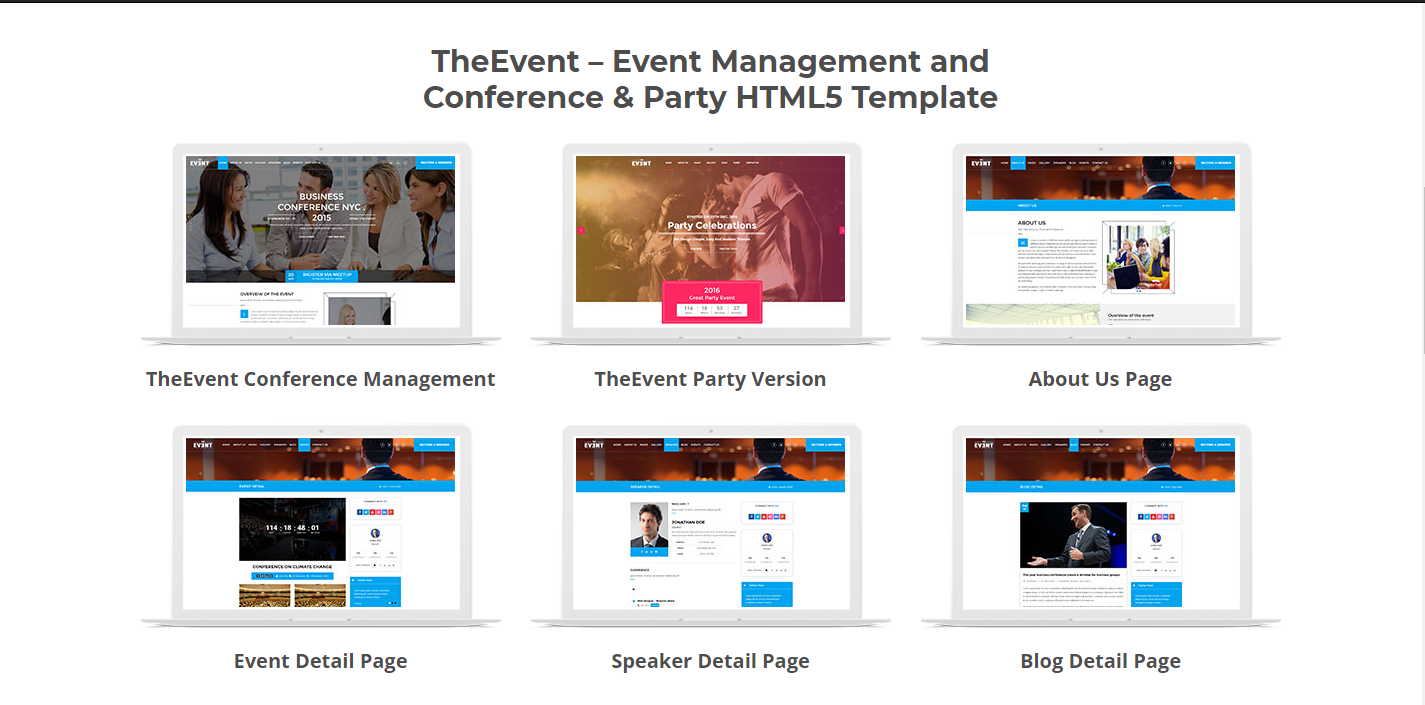
Task: Open the 'Event Detail Page' caption link
Action: 320,661
